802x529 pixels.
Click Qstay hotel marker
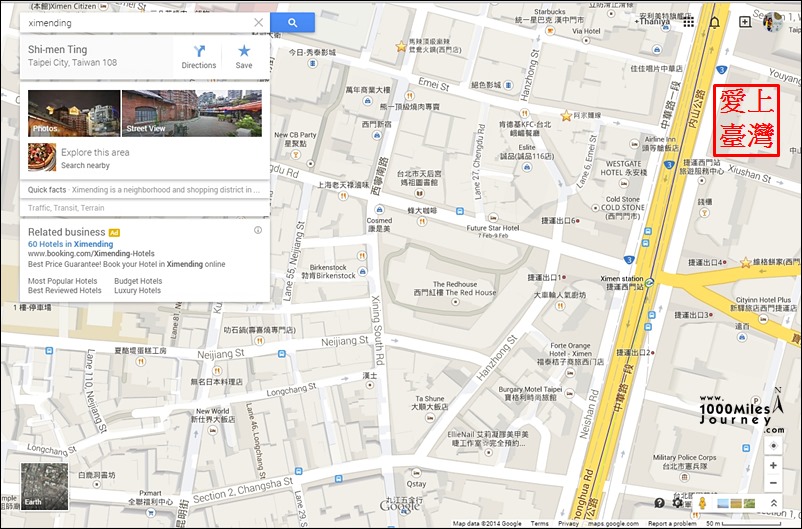[416, 473]
